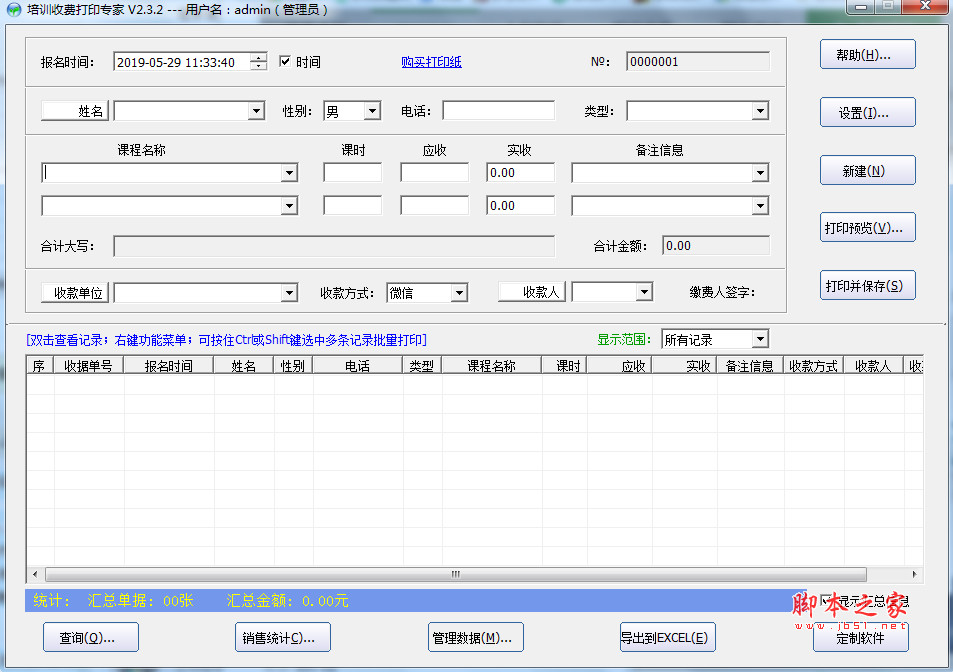
Task: Click horizontal scrollbar thumb of records table
Action: (x=456, y=574)
